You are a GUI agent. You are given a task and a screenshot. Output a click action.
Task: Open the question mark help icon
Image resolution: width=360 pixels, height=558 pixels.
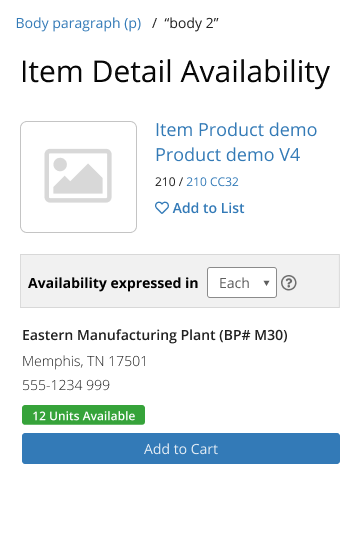pyautogui.click(x=288, y=283)
